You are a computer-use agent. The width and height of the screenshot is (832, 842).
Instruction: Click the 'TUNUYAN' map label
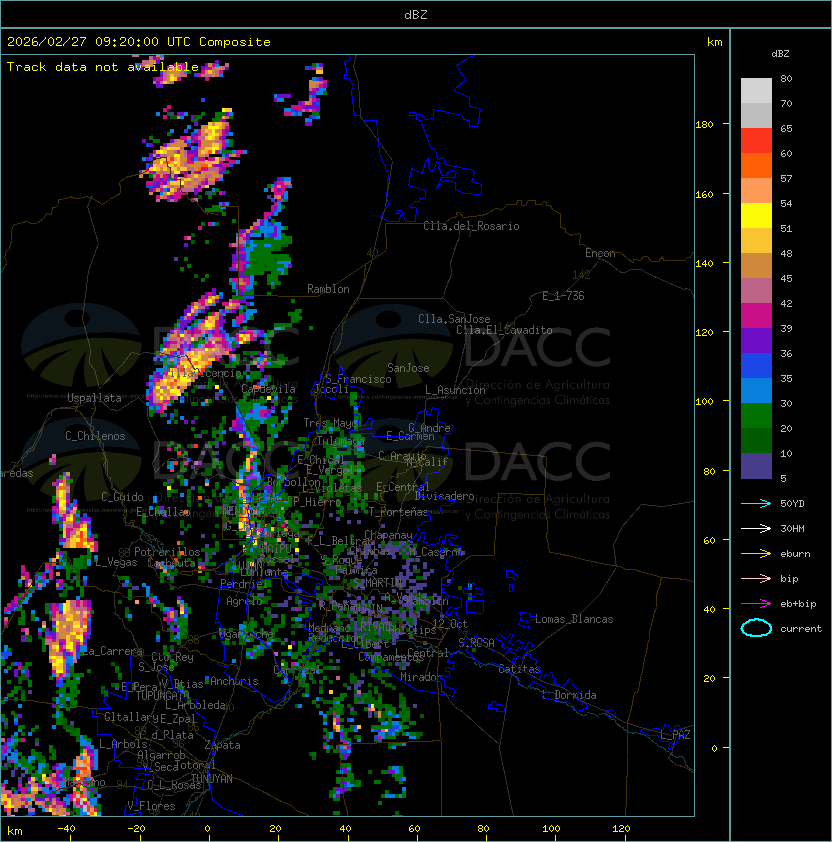(212, 779)
